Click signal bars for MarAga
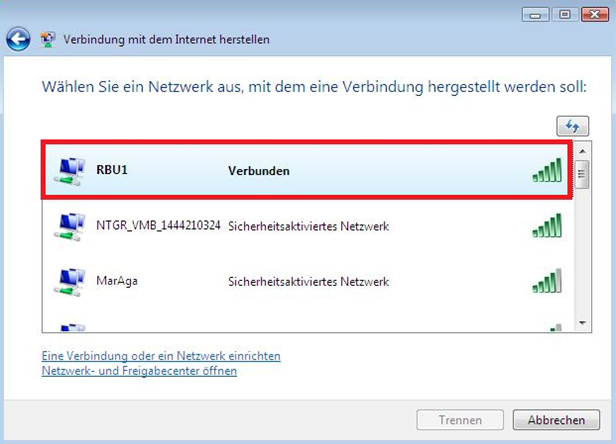Image resolution: width=616 pixels, height=444 pixels. (547, 281)
